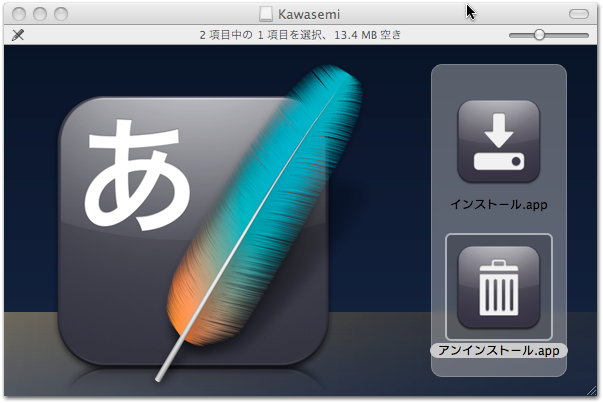The width and height of the screenshot is (603, 403).
Task: Click the Kawasemi volume proxy icon
Action: (x=266, y=14)
